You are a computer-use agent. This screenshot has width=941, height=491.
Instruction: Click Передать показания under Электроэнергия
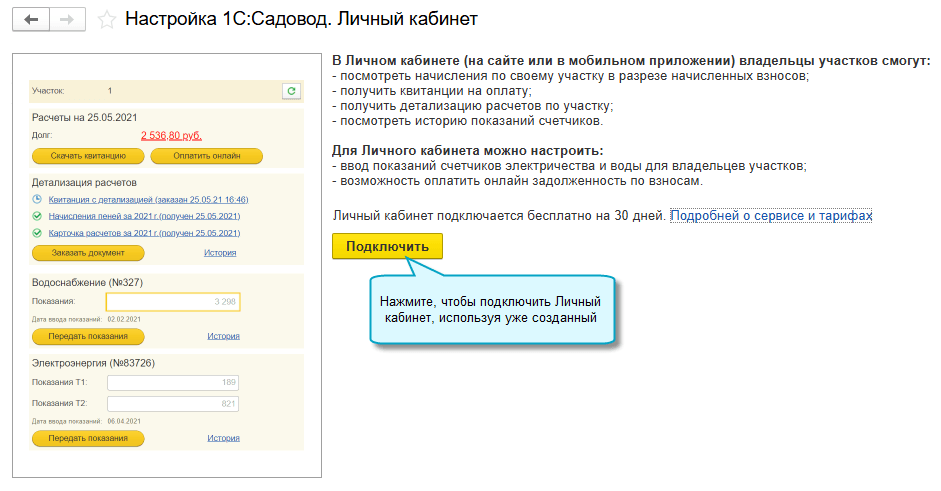click(x=88, y=439)
